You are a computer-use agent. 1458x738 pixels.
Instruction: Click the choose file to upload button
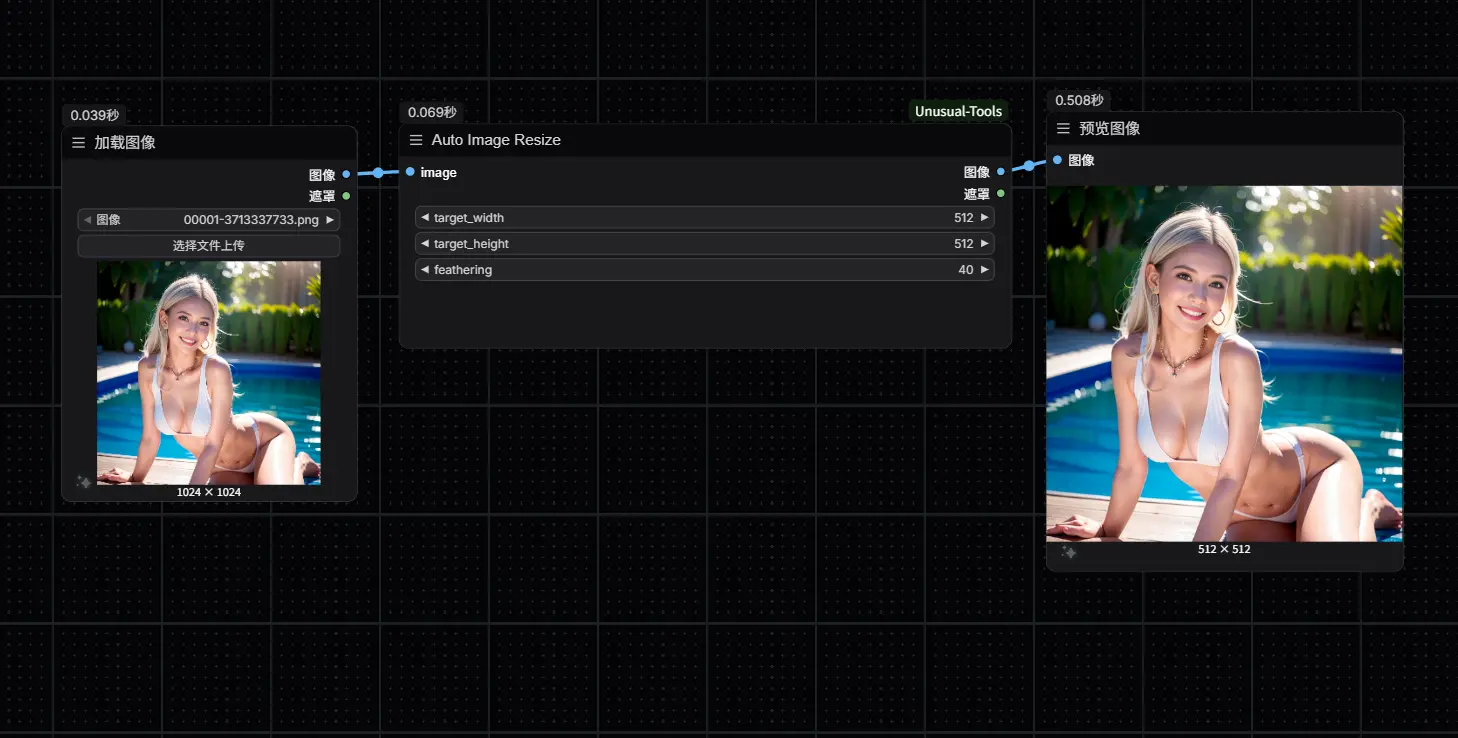(x=208, y=246)
